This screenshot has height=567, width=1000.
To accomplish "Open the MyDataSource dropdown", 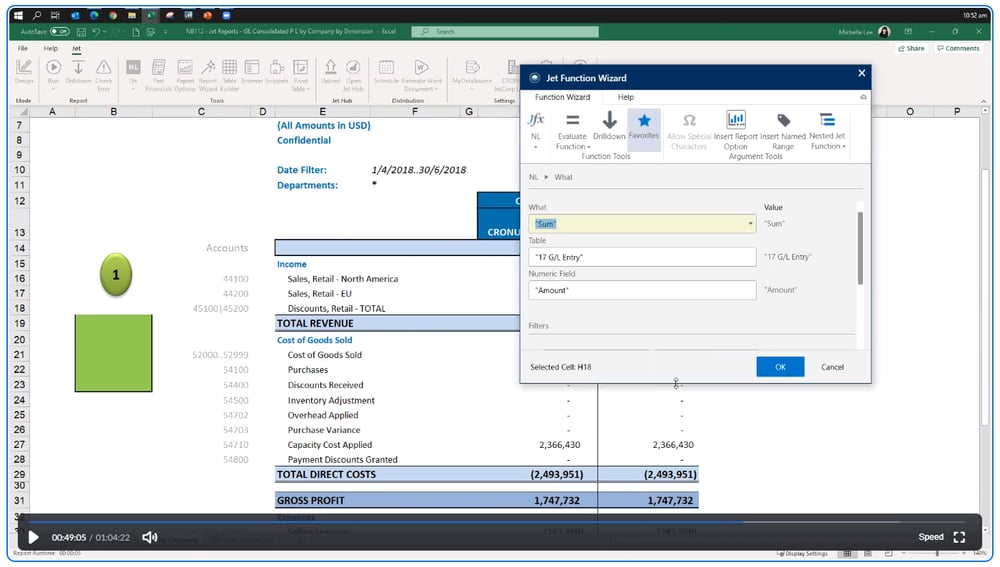I will click(x=472, y=75).
